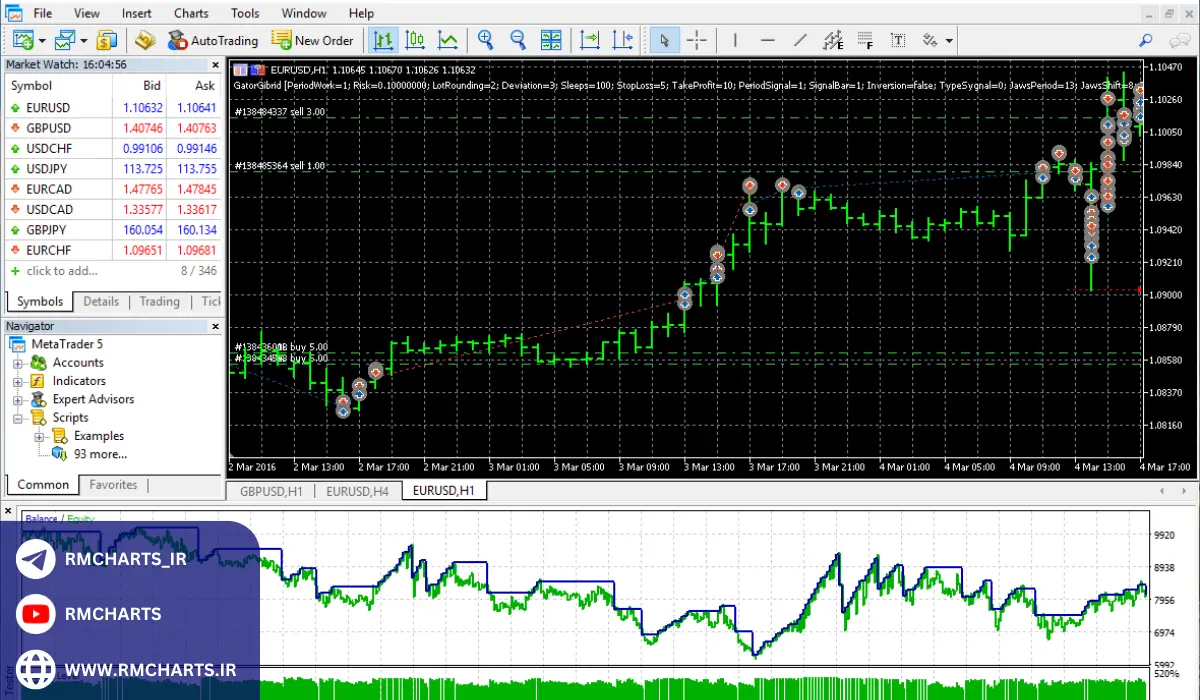Select the GBPJPY row in Market Watch
The image size is (1200, 700).
tap(48, 230)
